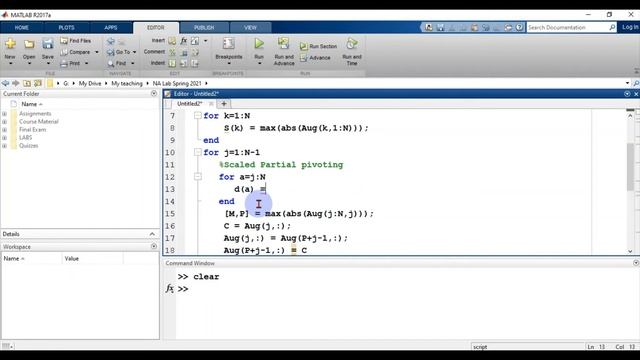This screenshot has width=640, height=360.
Task: Click the Run and Time icon
Action: click(352, 43)
